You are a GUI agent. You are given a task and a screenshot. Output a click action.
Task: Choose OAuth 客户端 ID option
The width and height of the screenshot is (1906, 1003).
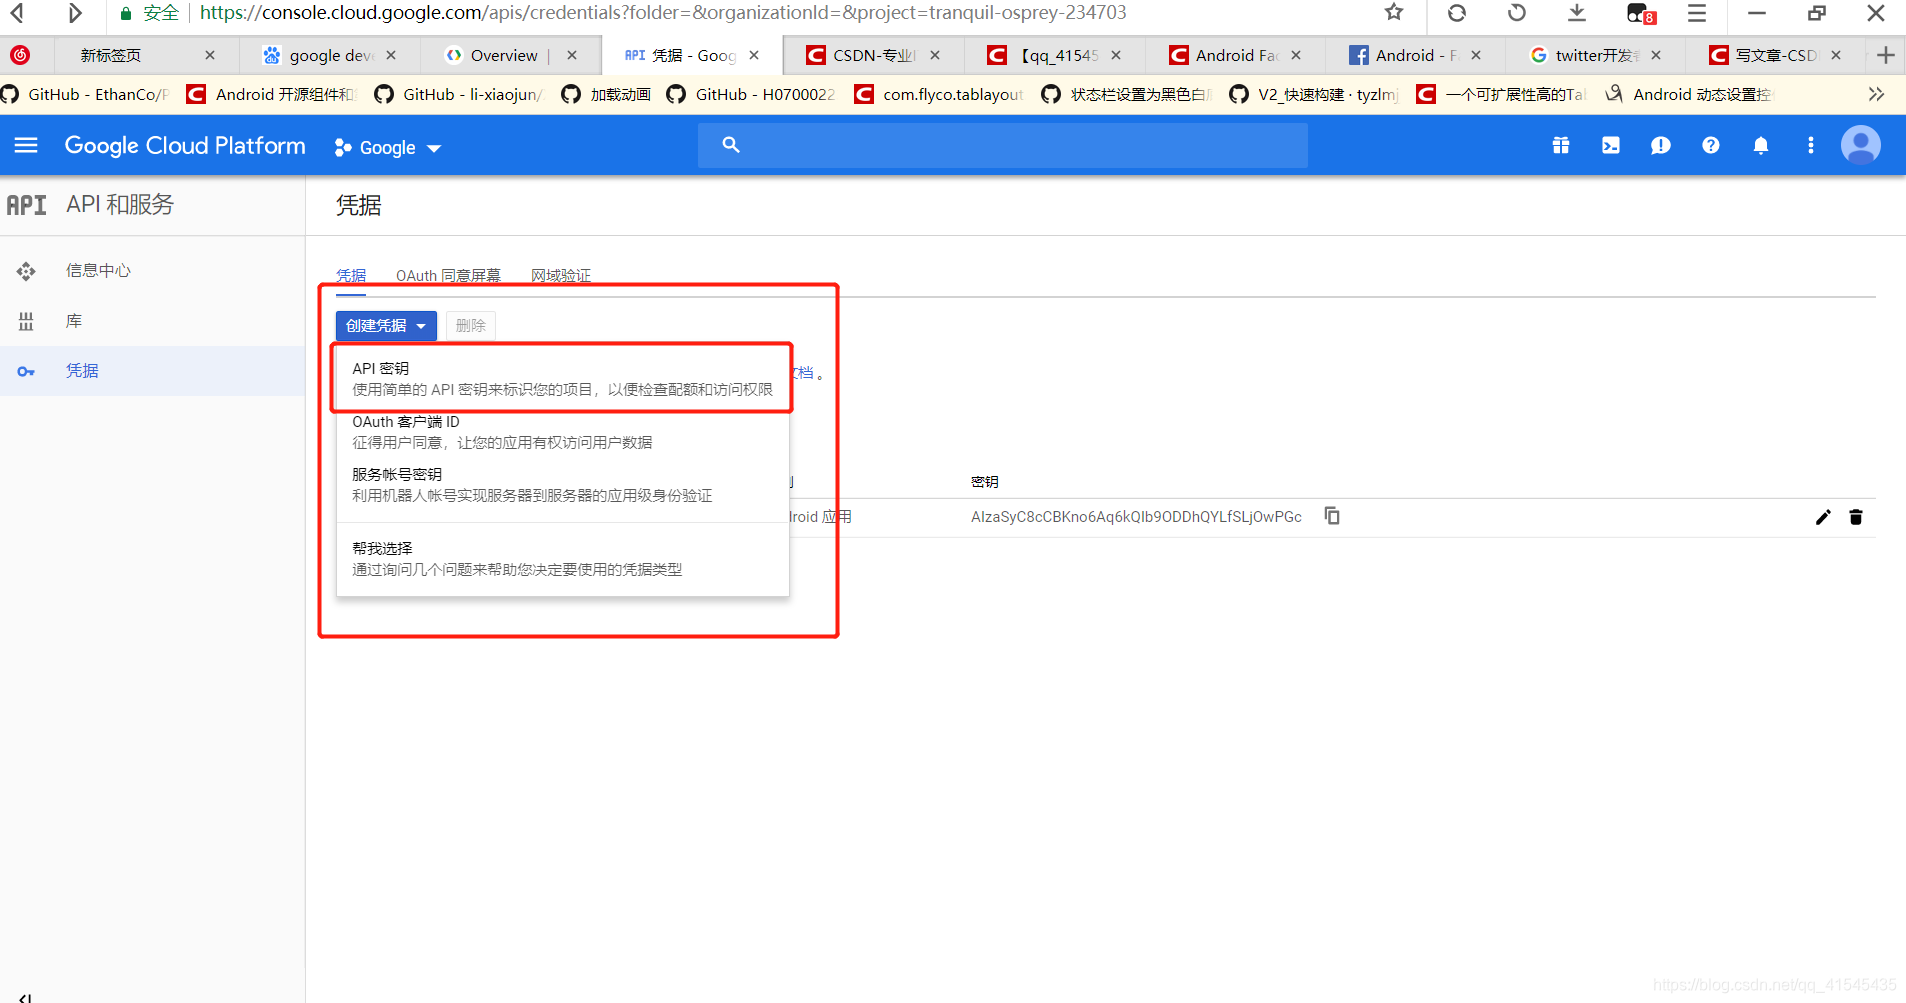[562, 432]
